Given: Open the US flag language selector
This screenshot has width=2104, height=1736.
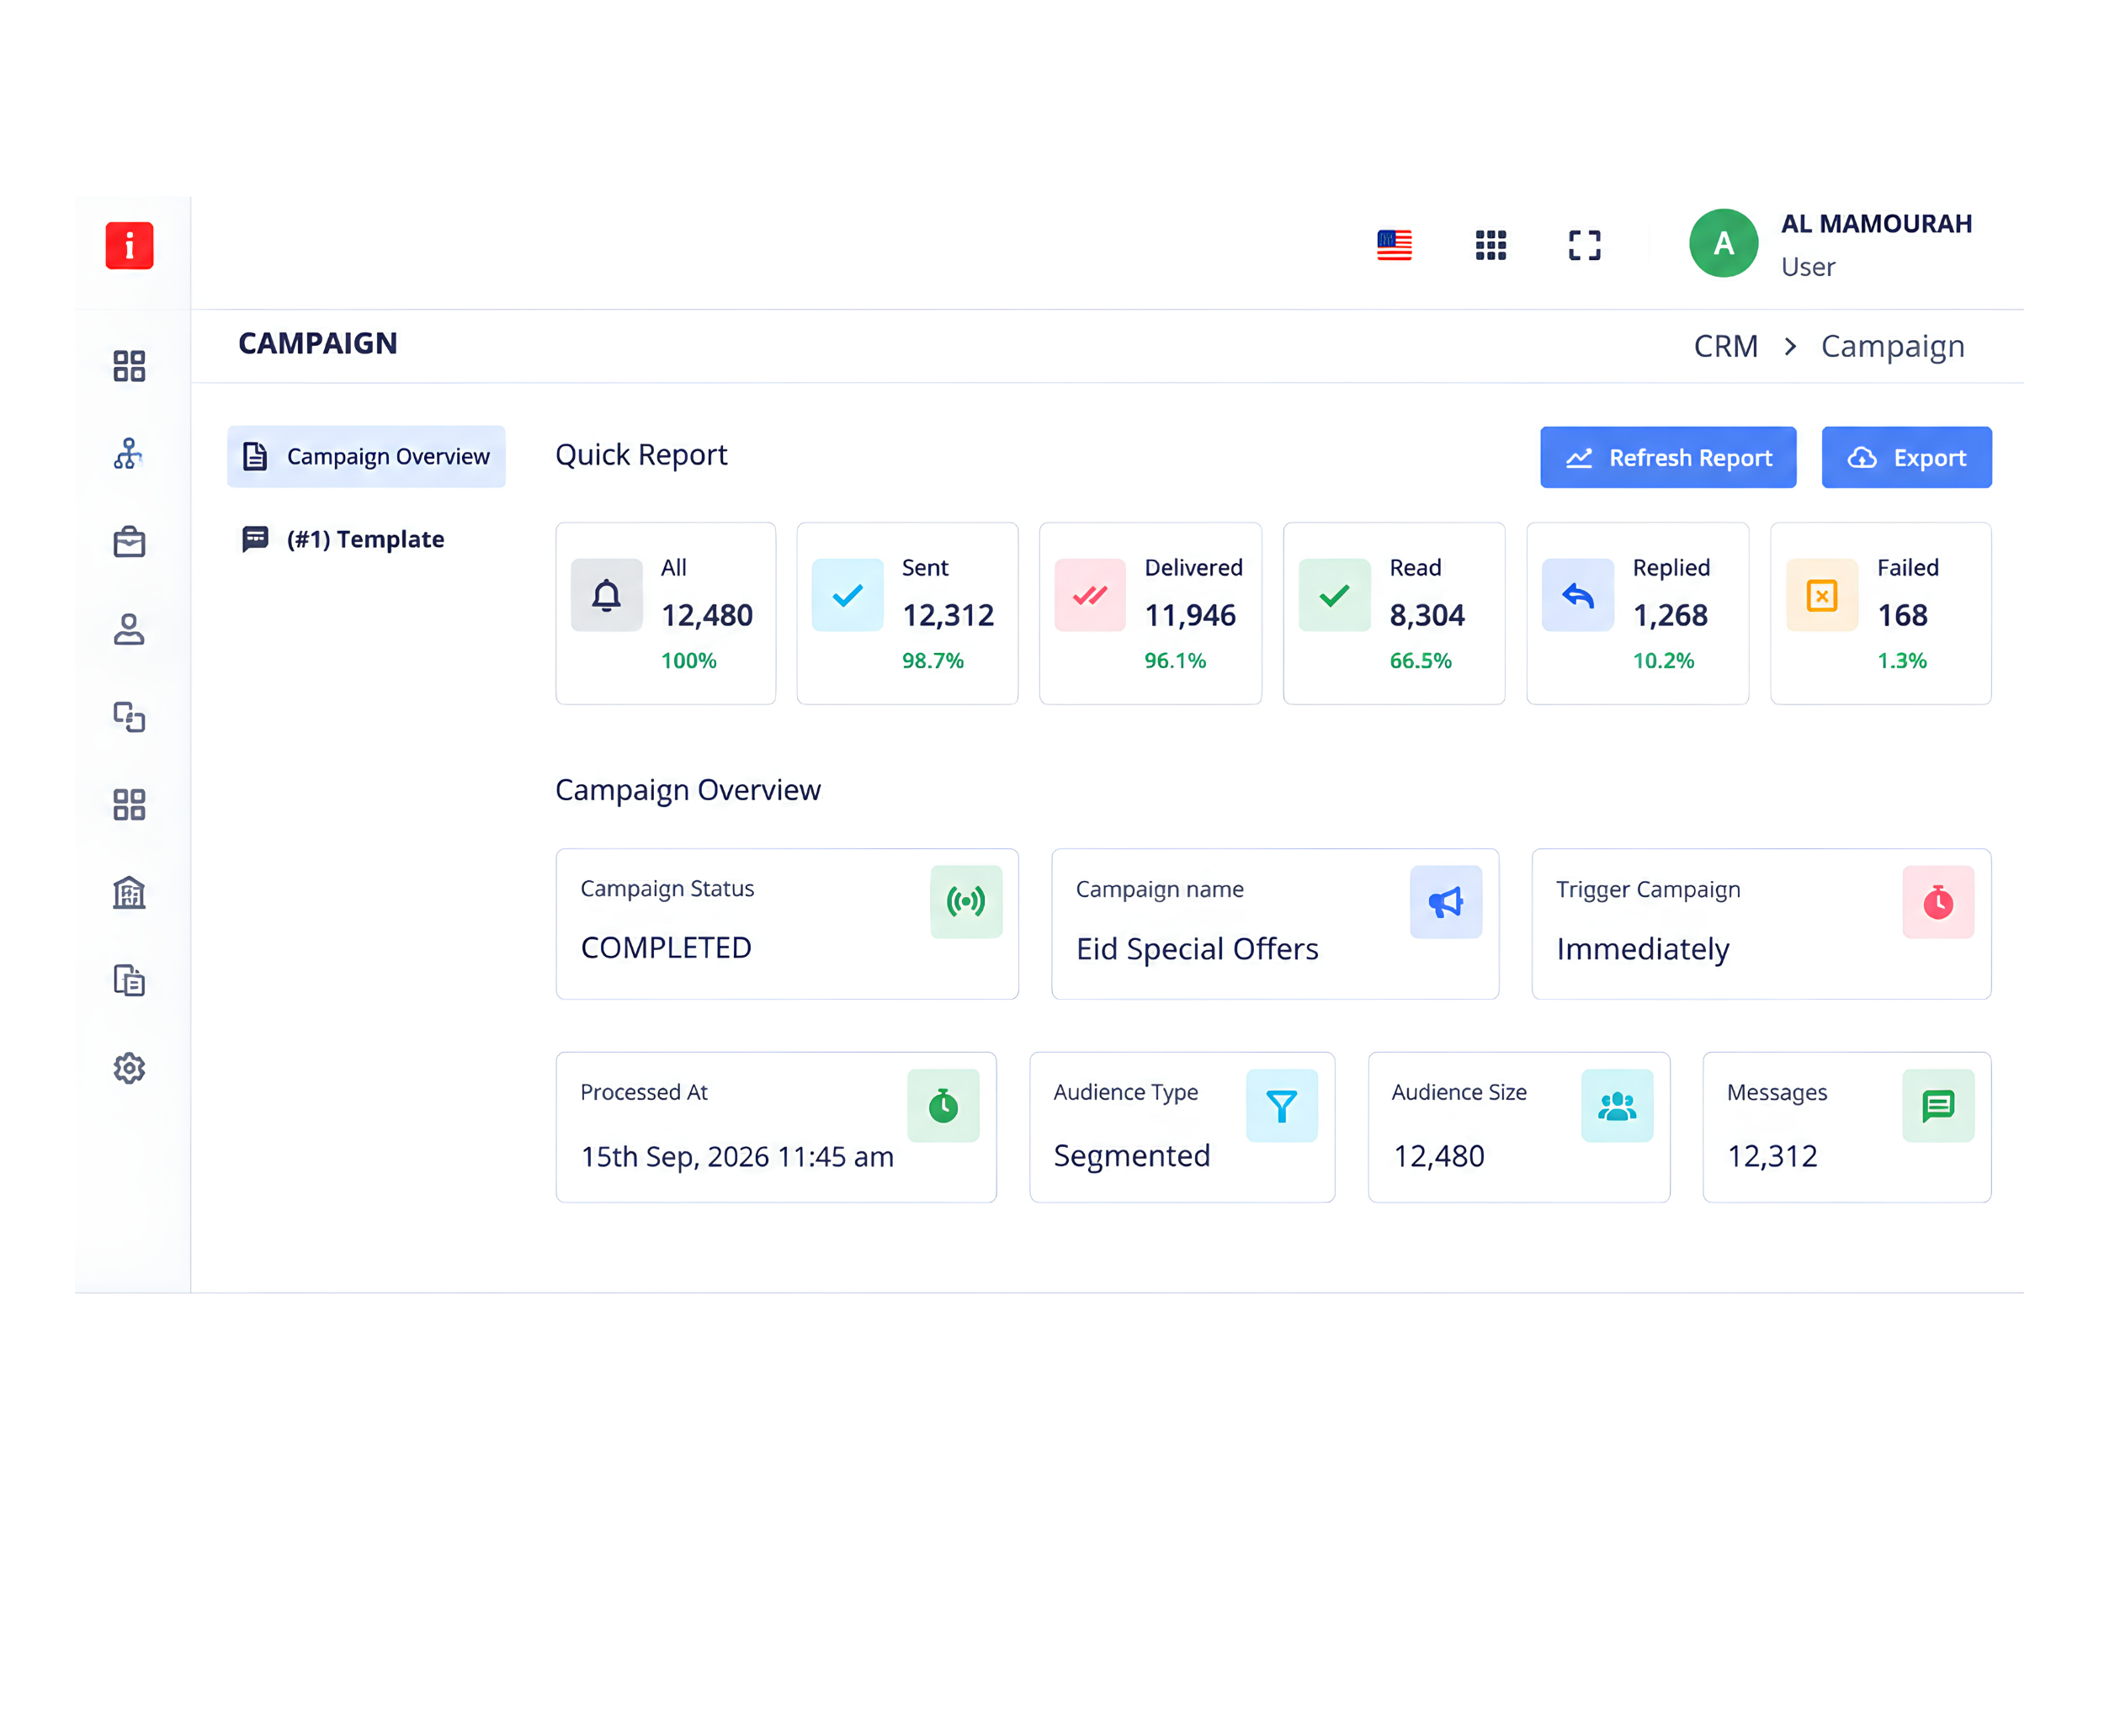Looking at the screenshot, I should pos(1394,245).
